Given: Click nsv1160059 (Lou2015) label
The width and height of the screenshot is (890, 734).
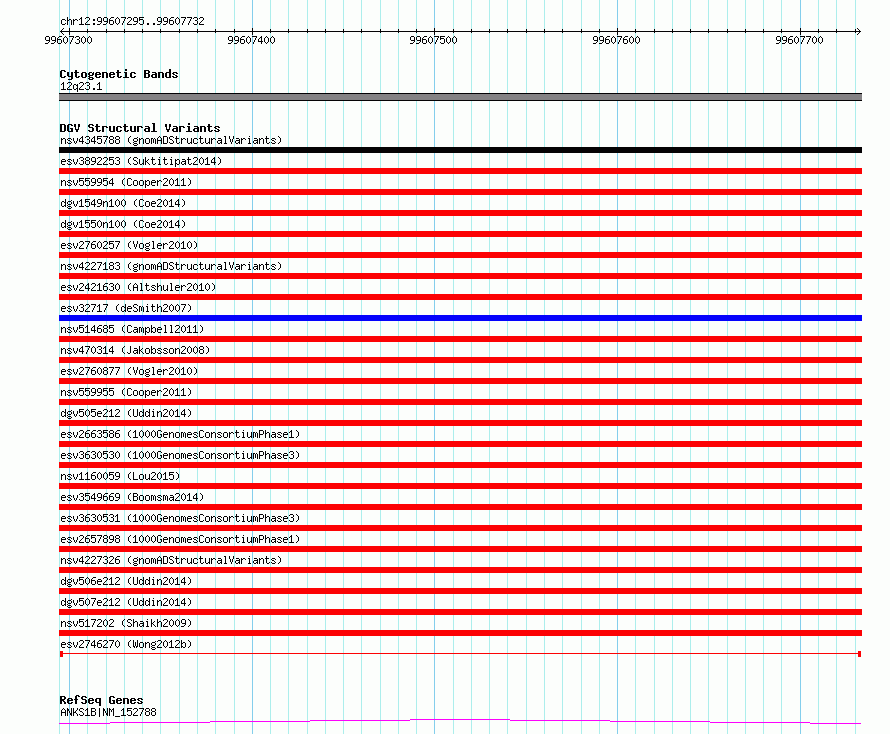Looking at the screenshot, I should 120,476.
